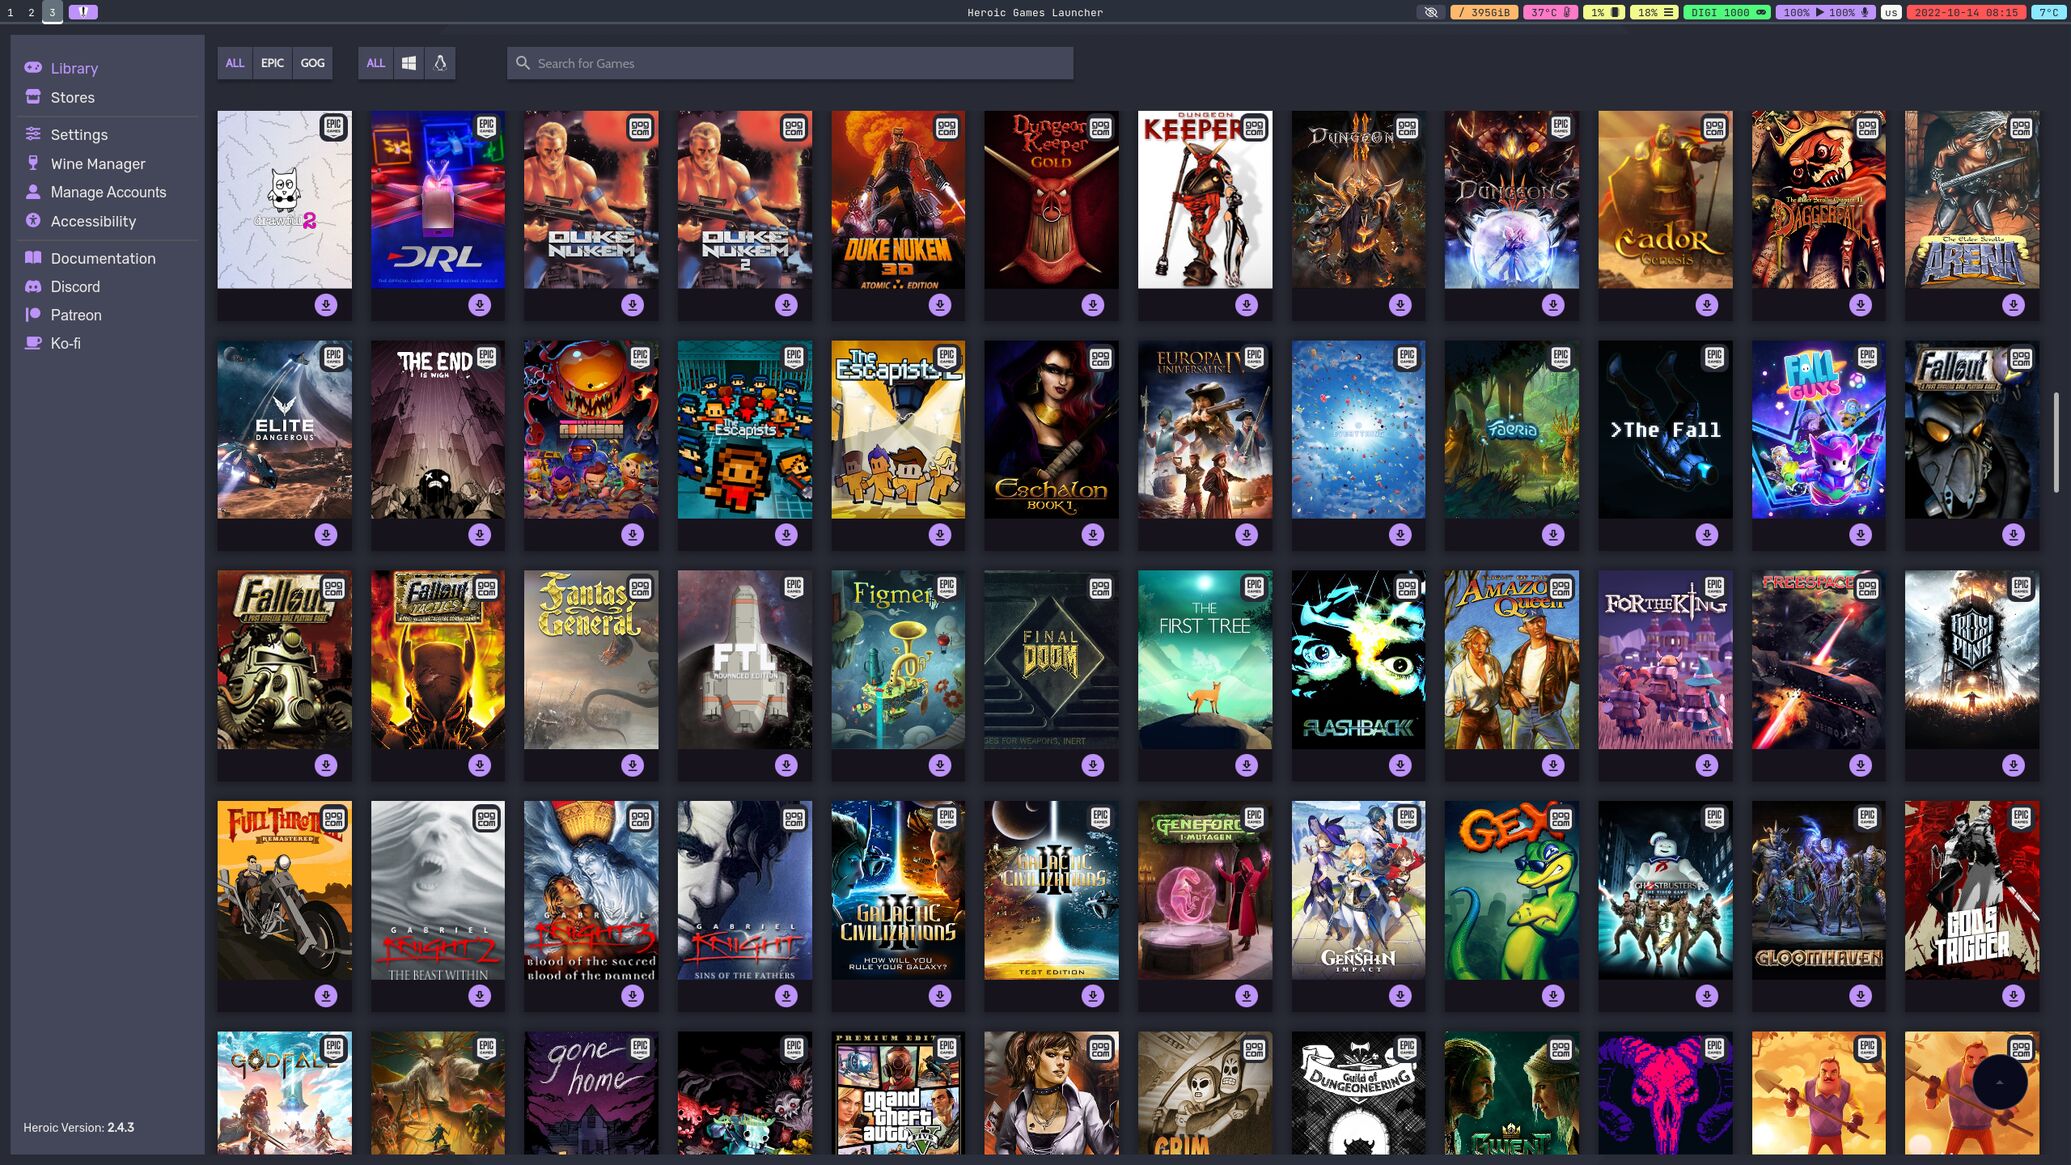This screenshot has height=1165, width=2071.
Task: Click the scroll-to-top round button
Action: (x=2000, y=1082)
